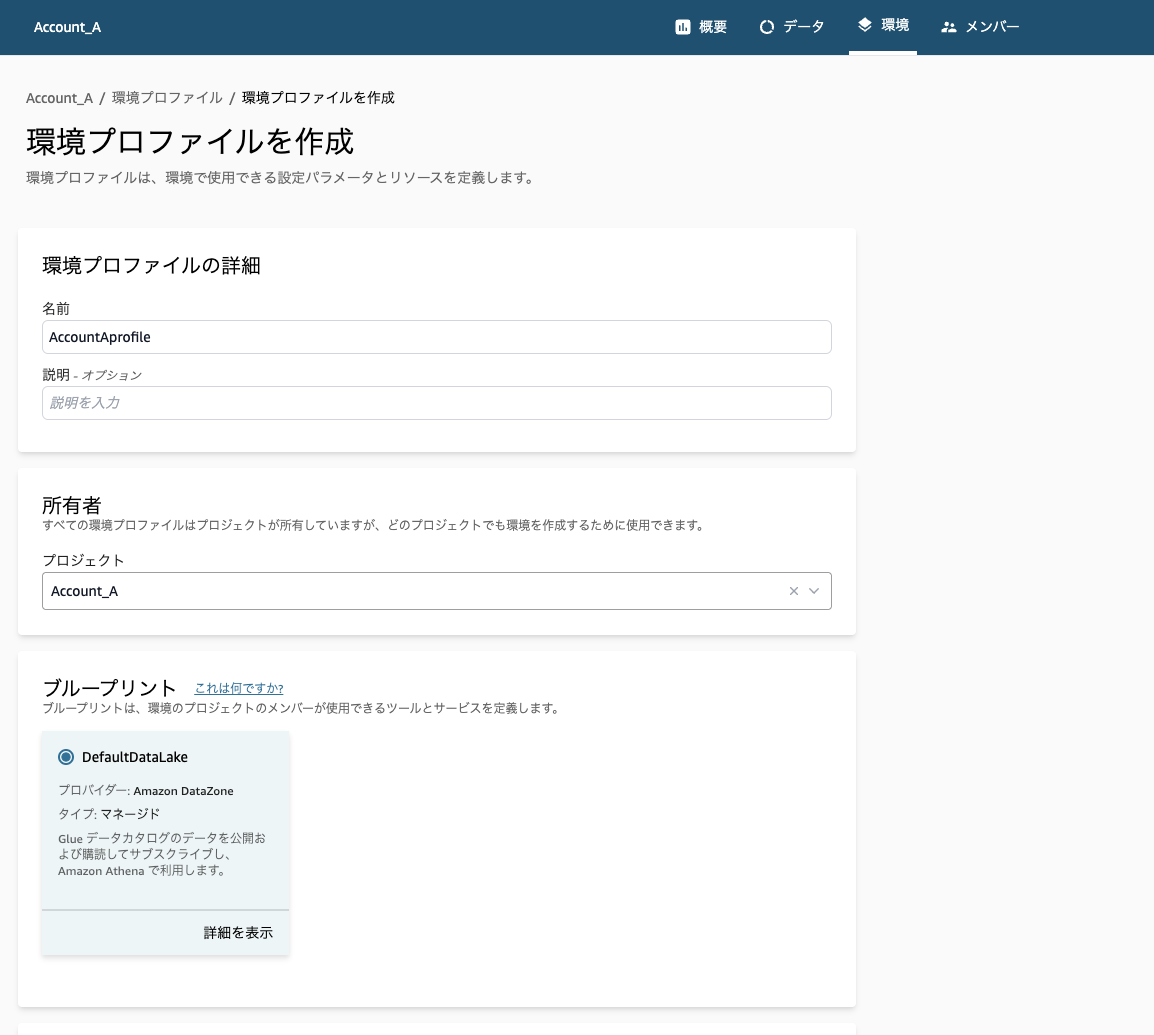Click the データ refresh icon

pyautogui.click(x=765, y=26)
